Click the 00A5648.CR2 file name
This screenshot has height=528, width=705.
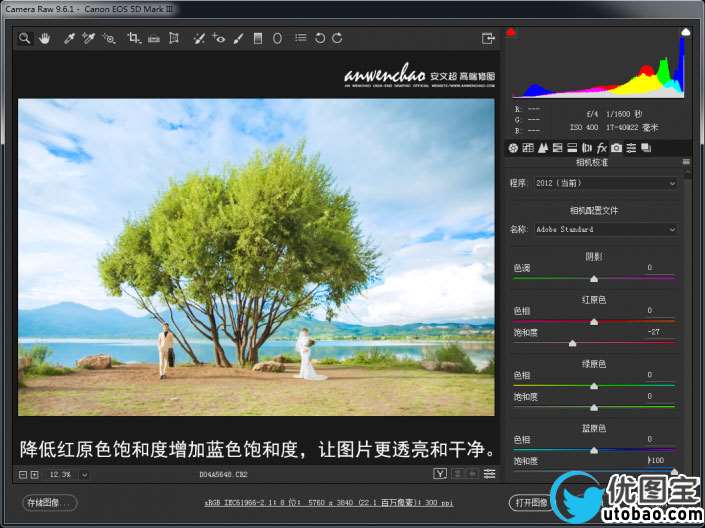[223, 474]
